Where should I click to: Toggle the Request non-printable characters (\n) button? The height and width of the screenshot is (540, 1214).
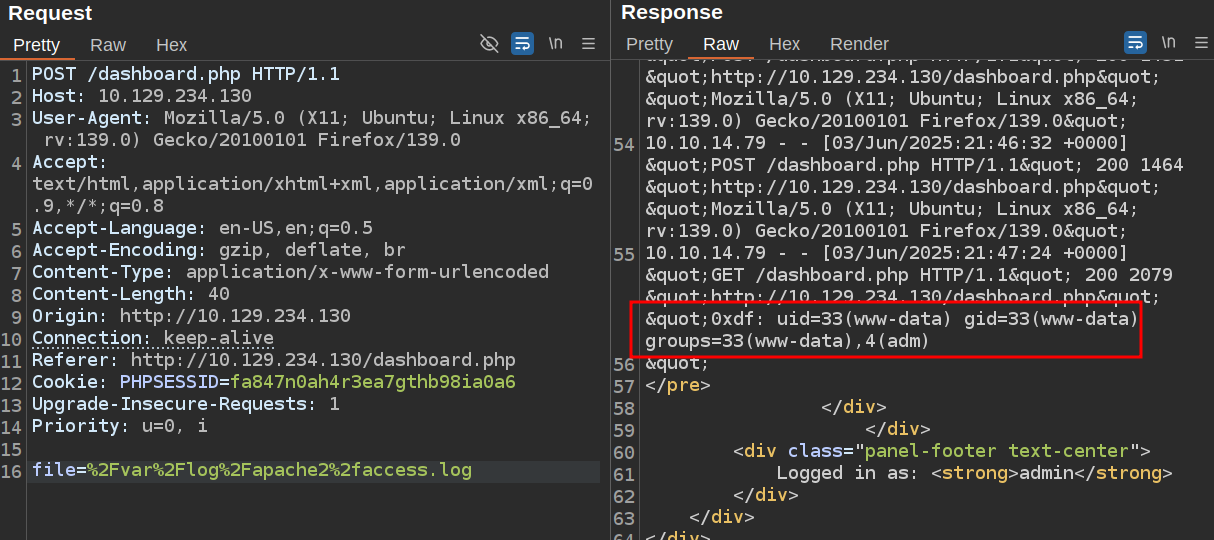(556, 43)
